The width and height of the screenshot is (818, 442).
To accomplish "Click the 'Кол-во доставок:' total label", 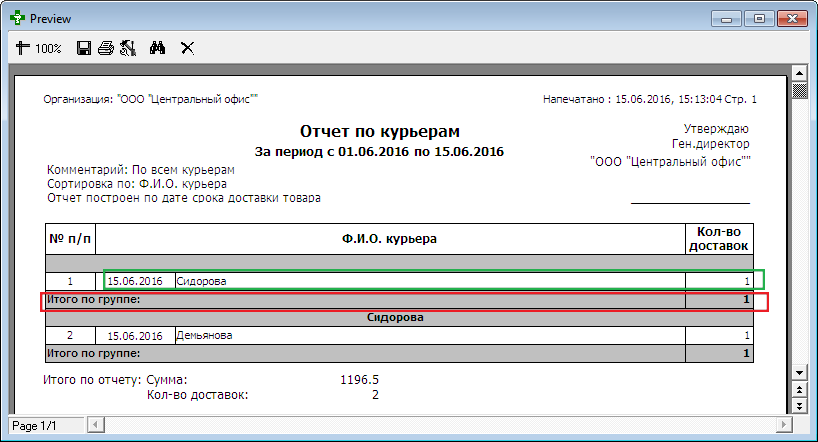I will (198, 395).
